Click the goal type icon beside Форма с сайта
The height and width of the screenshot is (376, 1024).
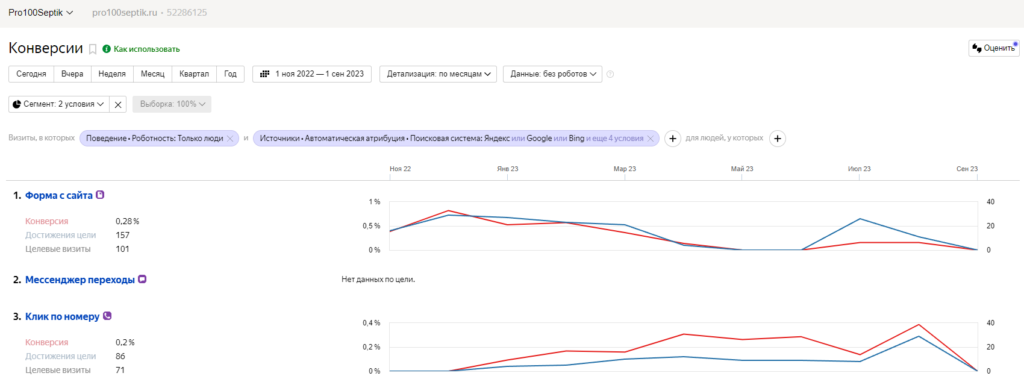101,195
